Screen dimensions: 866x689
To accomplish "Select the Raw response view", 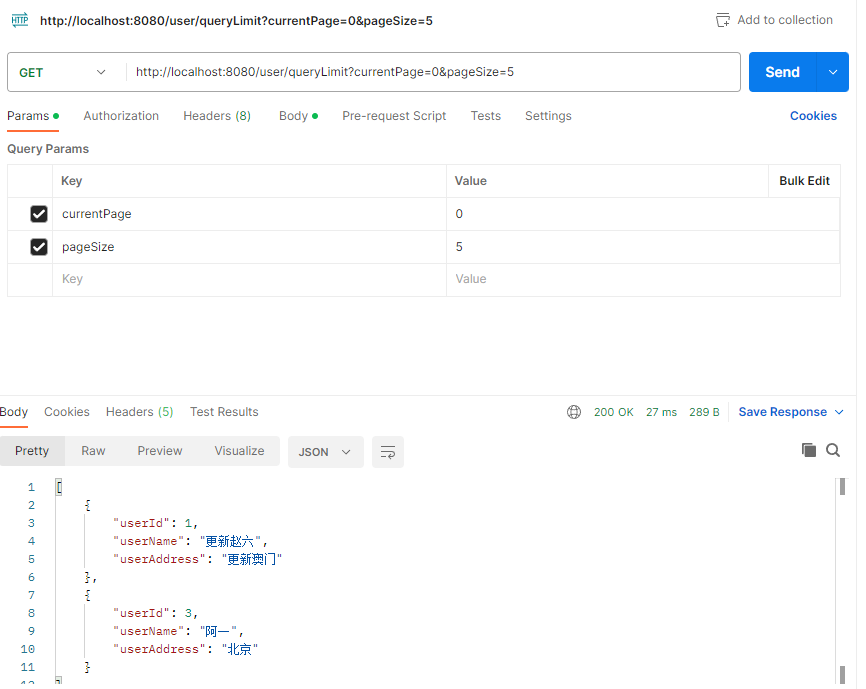I will [x=93, y=451].
